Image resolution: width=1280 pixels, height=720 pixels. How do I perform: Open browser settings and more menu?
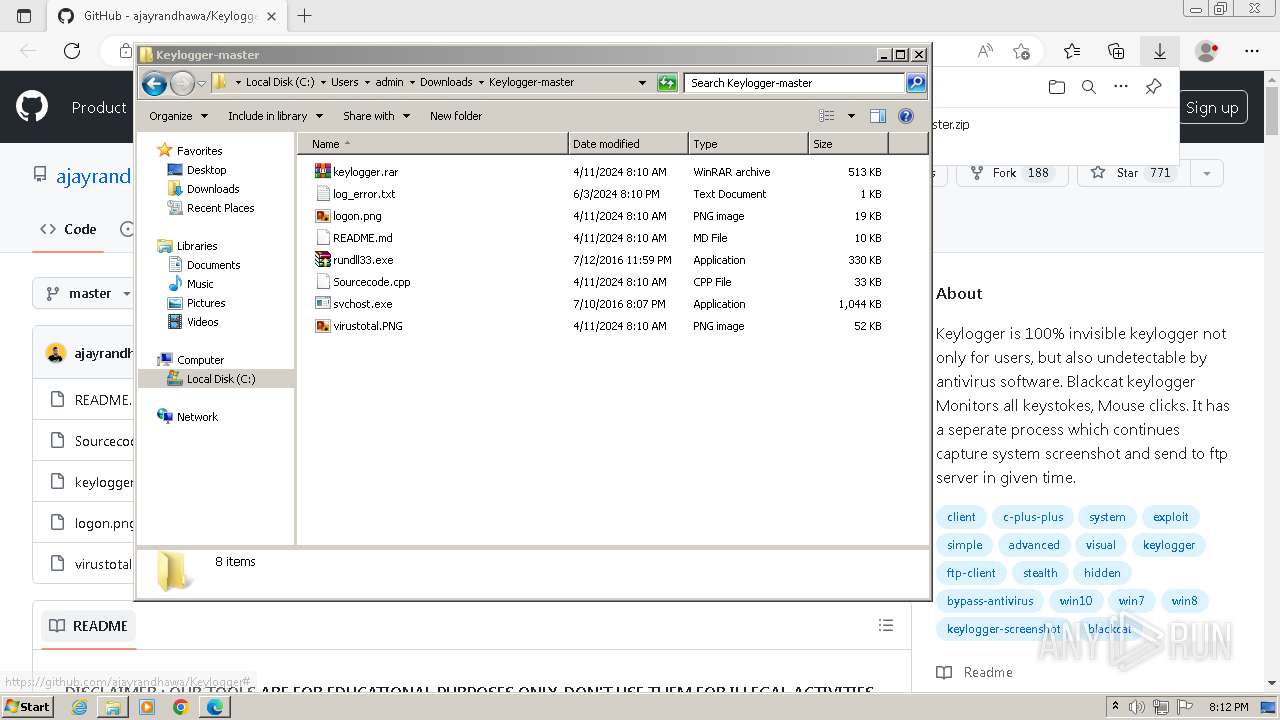click(1252, 51)
